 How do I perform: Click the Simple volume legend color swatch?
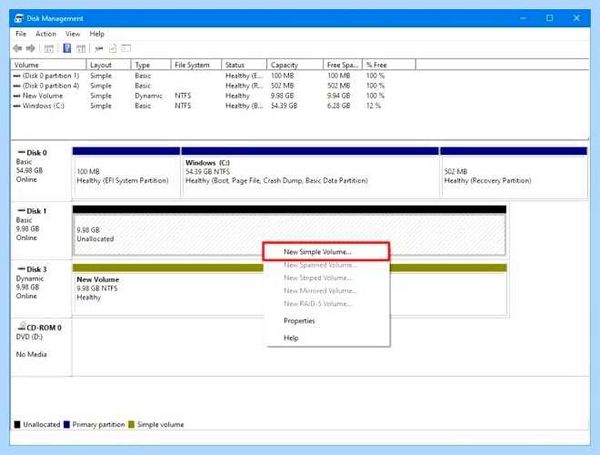coord(131,424)
